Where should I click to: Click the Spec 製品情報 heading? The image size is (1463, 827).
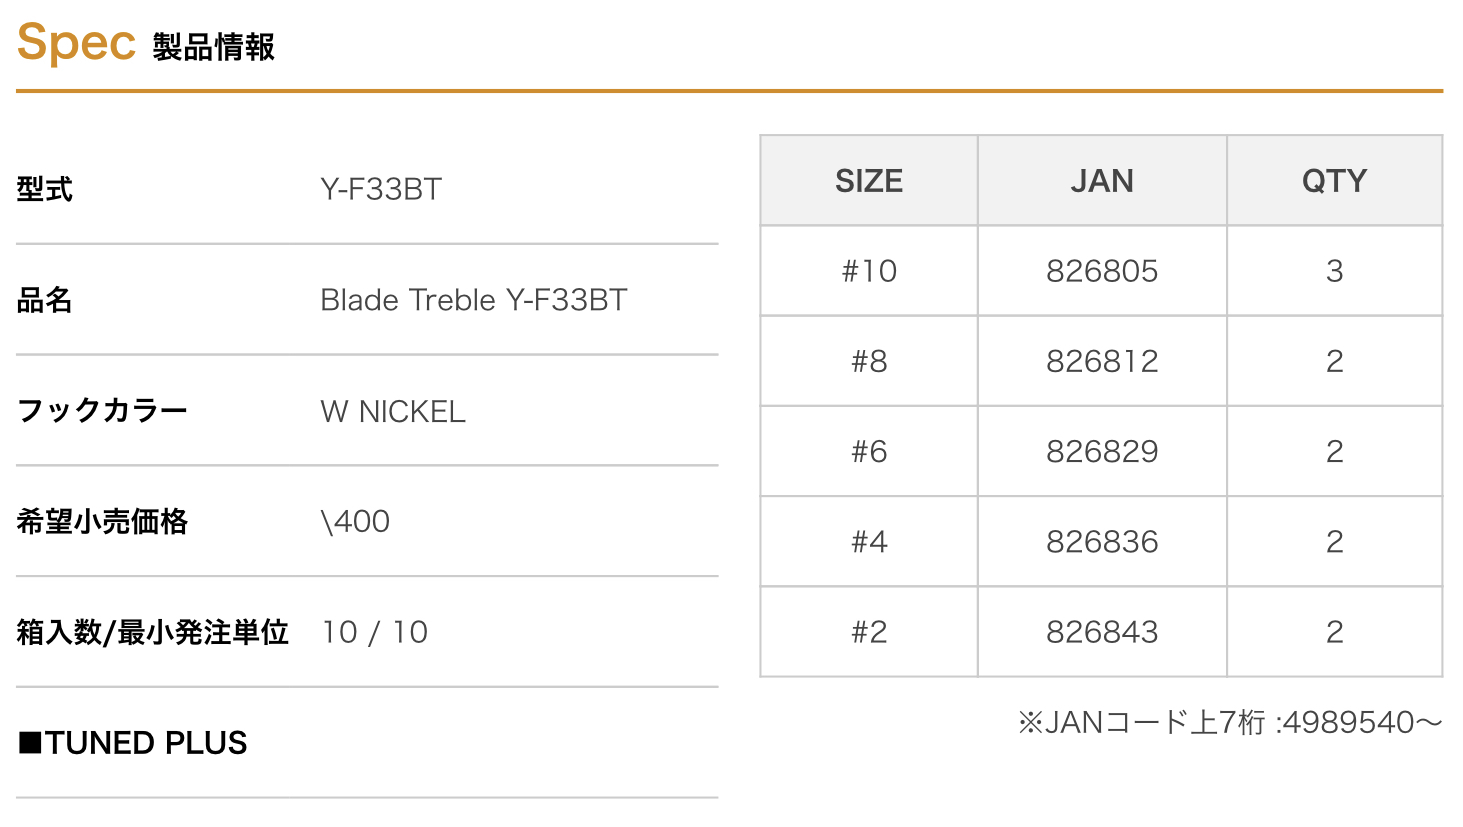pos(146,44)
